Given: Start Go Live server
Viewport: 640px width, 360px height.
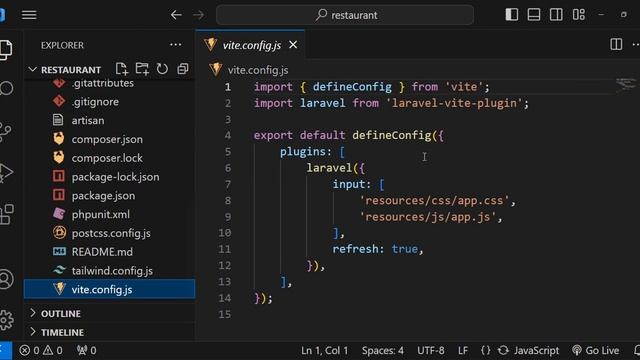Looking at the screenshot, I should pos(596,351).
